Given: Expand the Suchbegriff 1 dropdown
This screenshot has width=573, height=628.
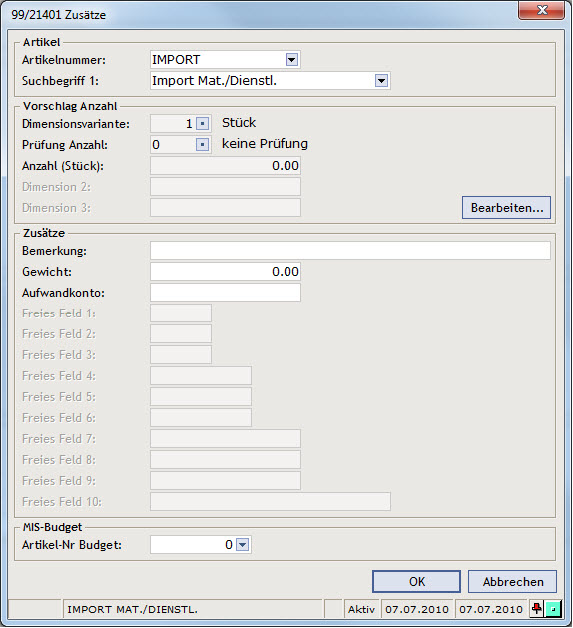Looking at the screenshot, I should (x=381, y=81).
